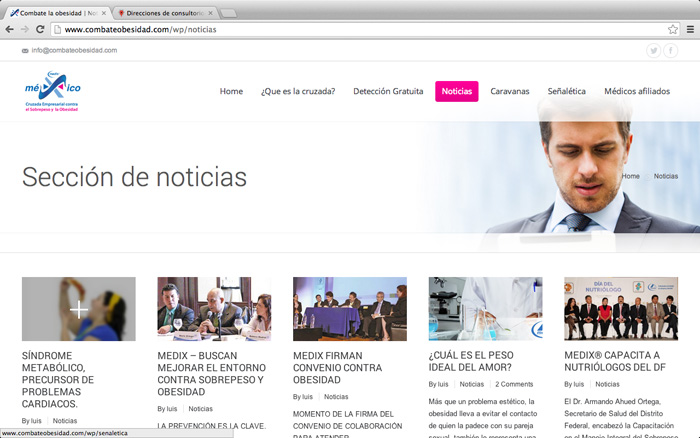Click the page icon in address bar
The height and width of the screenshot is (438, 700).
coord(57,29)
